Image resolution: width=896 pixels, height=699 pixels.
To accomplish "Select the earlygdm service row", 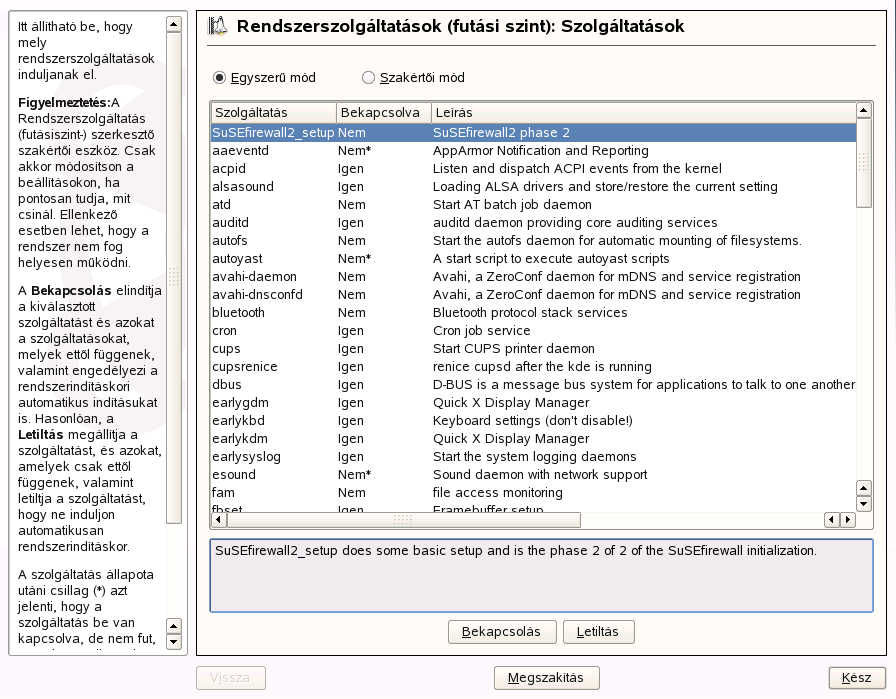I will [533, 403].
